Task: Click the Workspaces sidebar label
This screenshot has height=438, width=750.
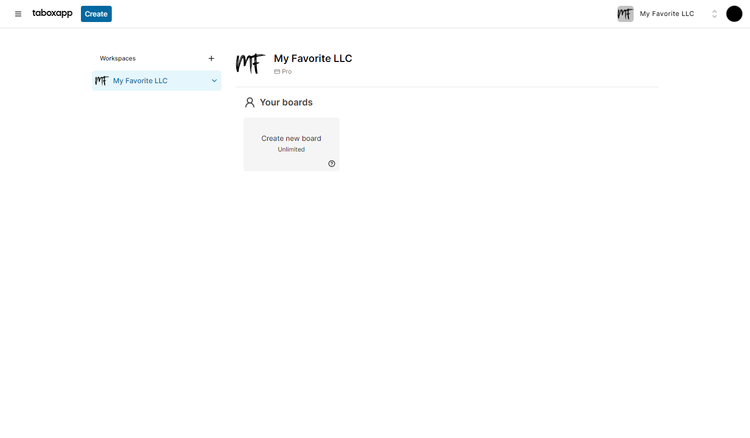Action: pyautogui.click(x=117, y=58)
